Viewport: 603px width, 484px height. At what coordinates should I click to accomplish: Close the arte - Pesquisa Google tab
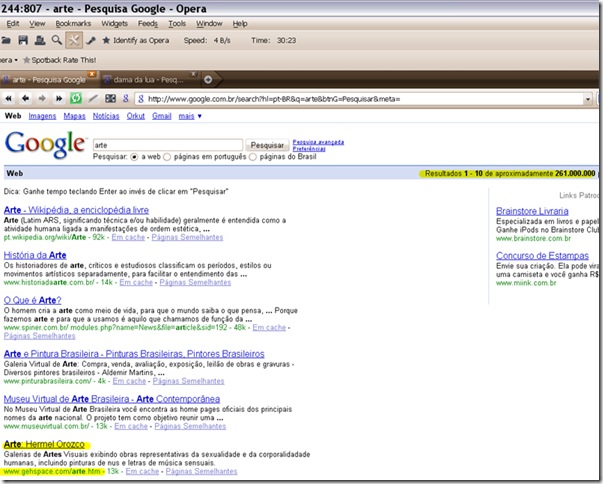[92, 73]
